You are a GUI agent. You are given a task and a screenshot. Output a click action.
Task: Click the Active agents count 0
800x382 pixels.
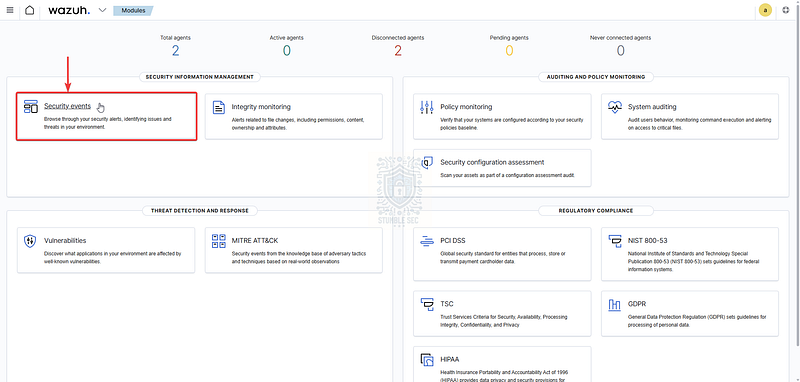click(x=287, y=50)
